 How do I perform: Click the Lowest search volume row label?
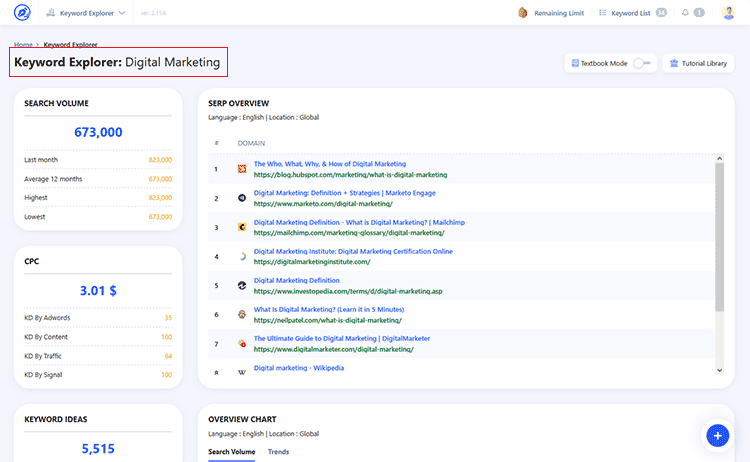coord(34,217)
